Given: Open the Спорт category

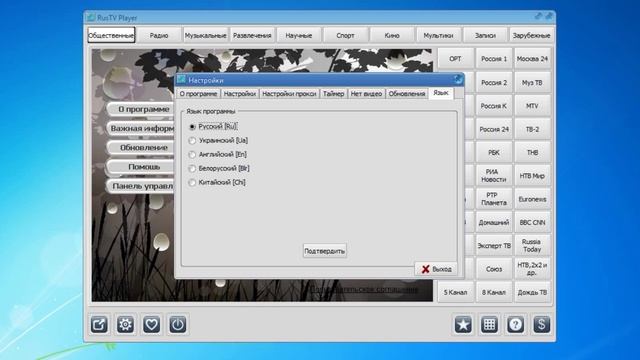Looking at the screenshot, I should tap(345, 35).
